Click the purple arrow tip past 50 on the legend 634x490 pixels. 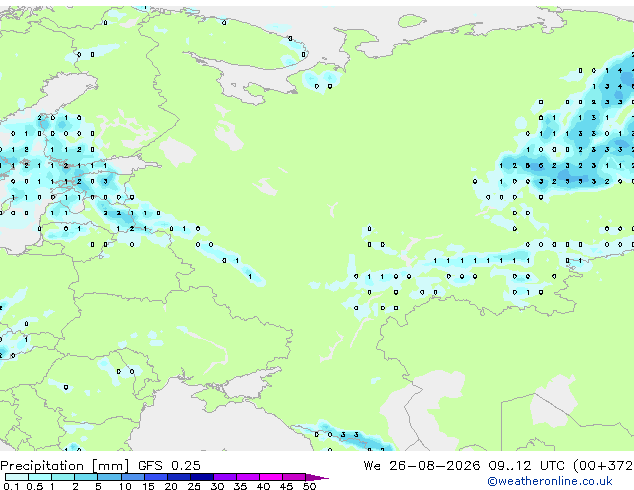click(x=317, y=477)
